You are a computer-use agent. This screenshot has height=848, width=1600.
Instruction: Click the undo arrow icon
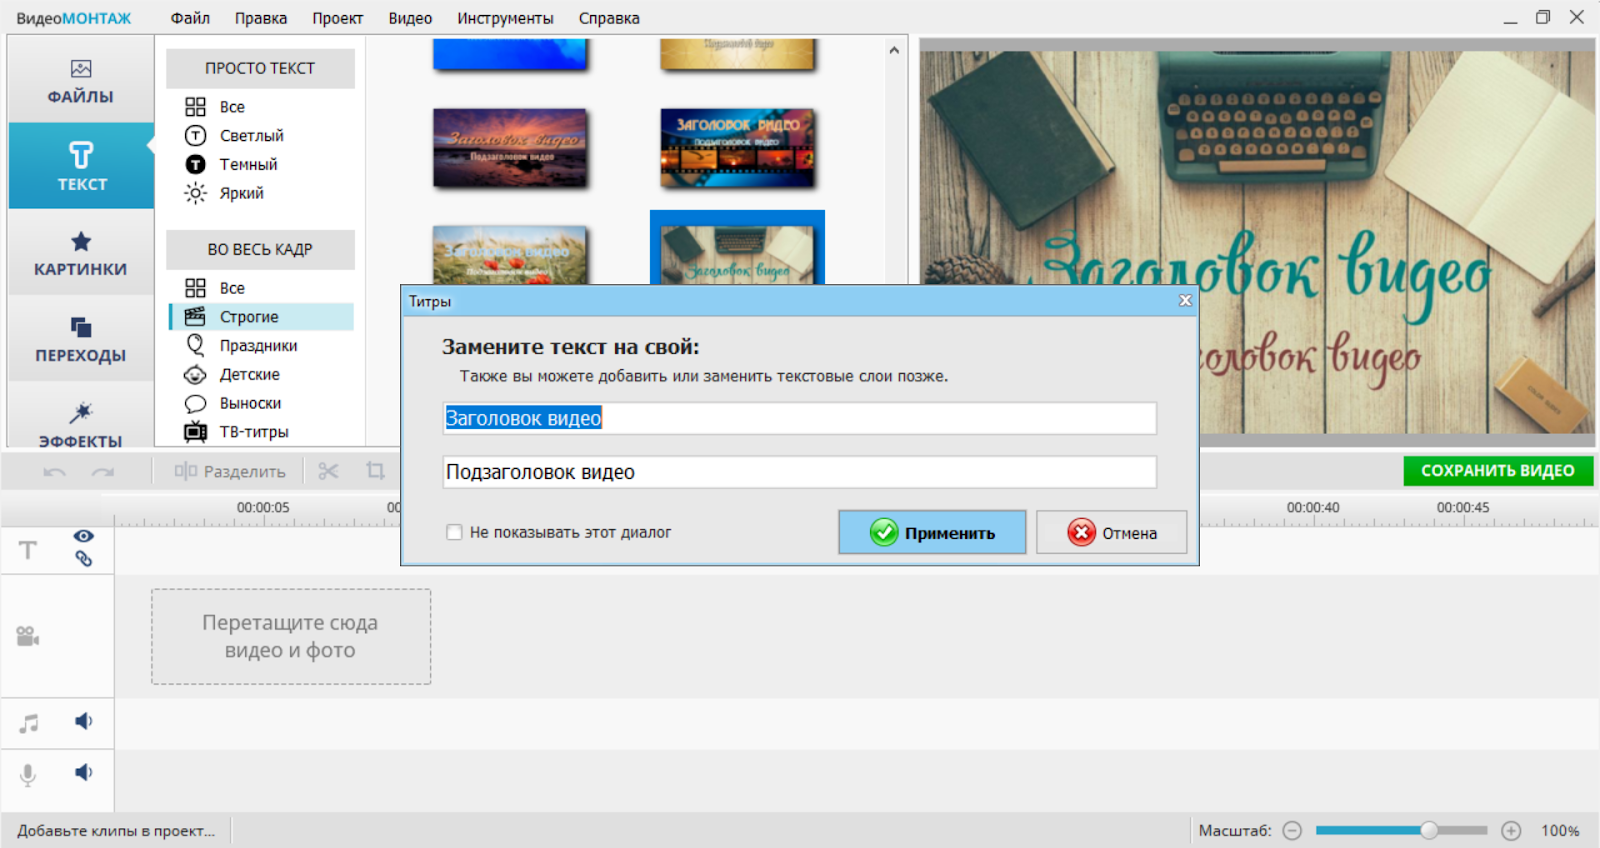tap(55, 471)
